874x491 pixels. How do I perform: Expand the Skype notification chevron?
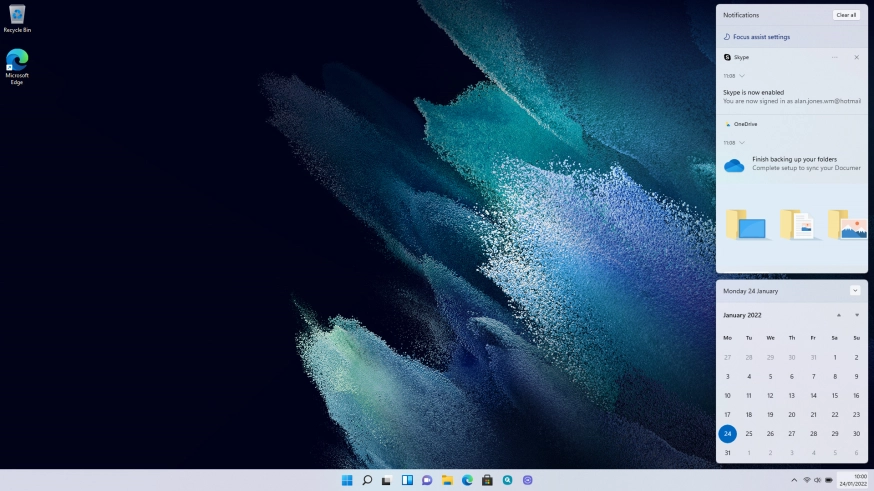pyautogui.click(x=742, y=76)
